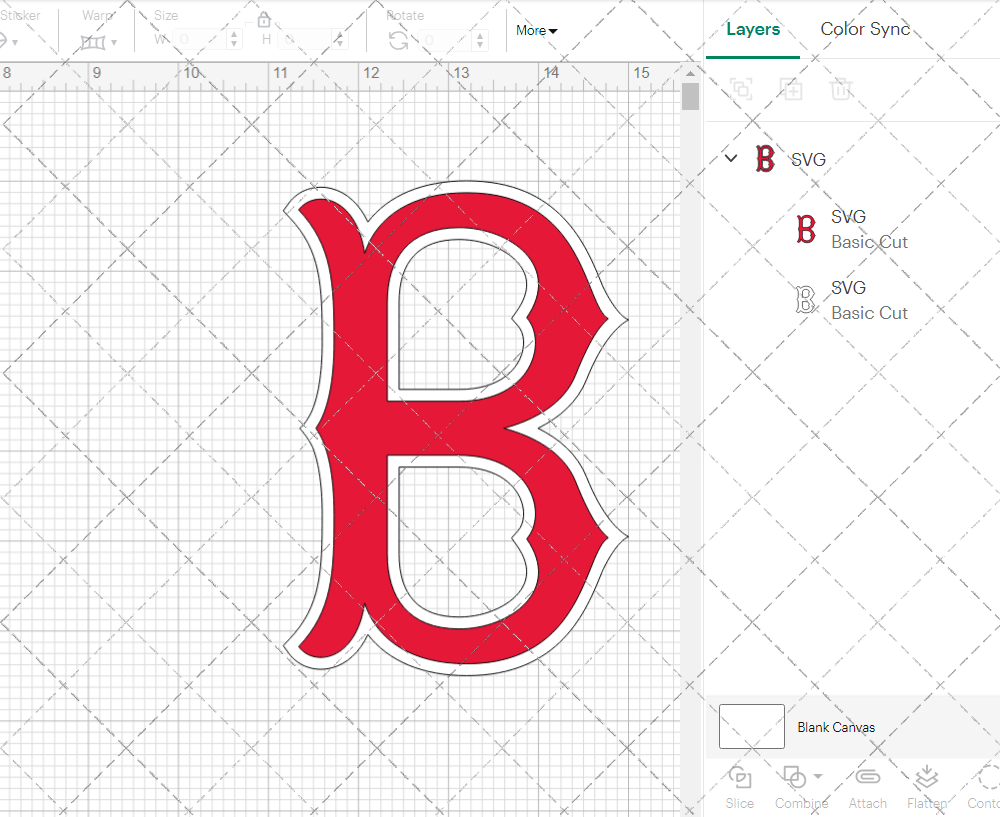Click the Blank Canvas color swatch
Screen dimensions: 1000x817
tap(752, 727)
